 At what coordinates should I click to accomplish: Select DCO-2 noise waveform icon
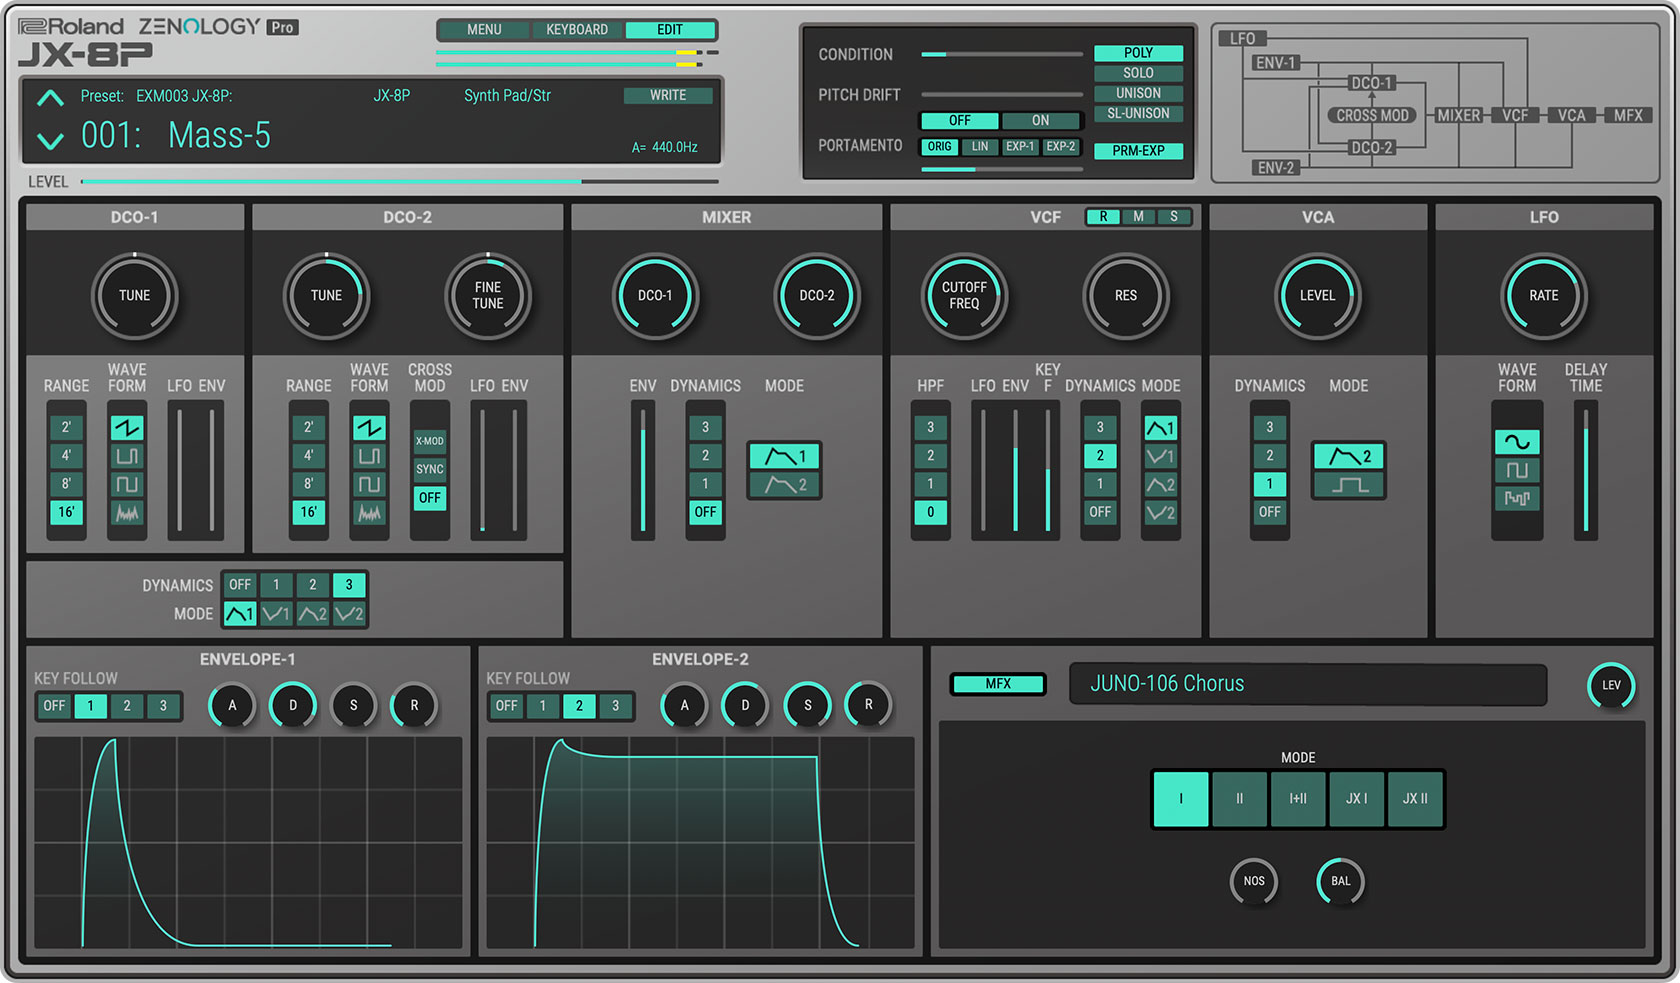(369, 513)
